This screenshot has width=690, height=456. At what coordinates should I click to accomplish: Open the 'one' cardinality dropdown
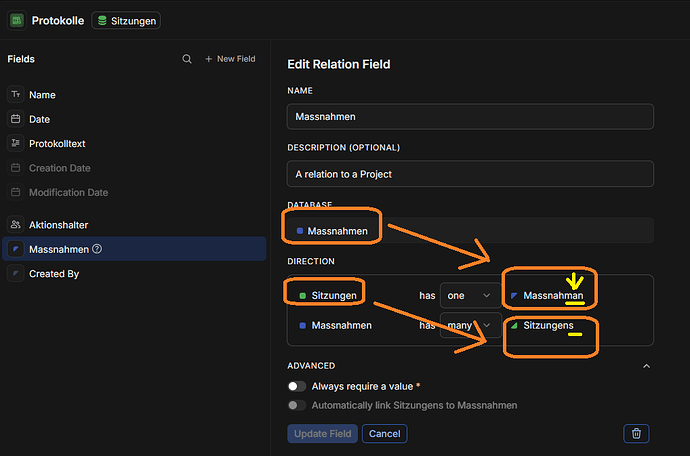click(469, 296)
